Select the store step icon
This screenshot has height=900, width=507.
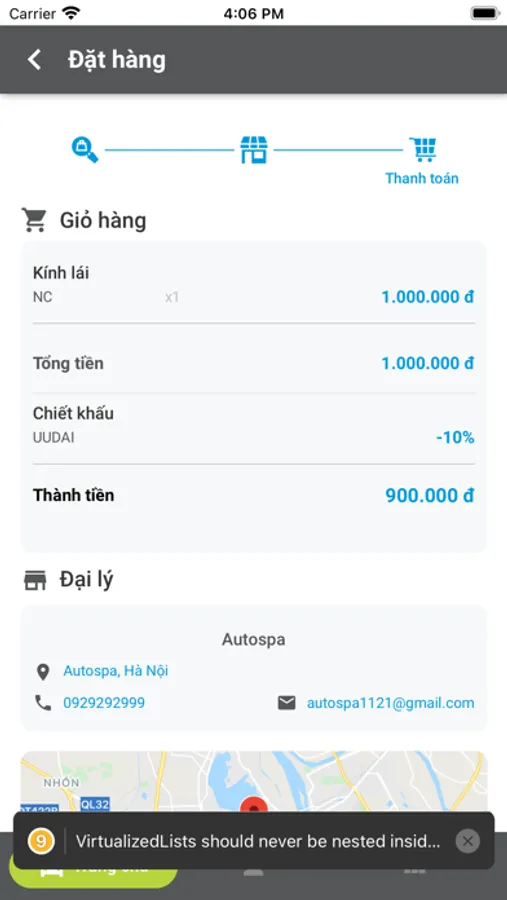254,150
